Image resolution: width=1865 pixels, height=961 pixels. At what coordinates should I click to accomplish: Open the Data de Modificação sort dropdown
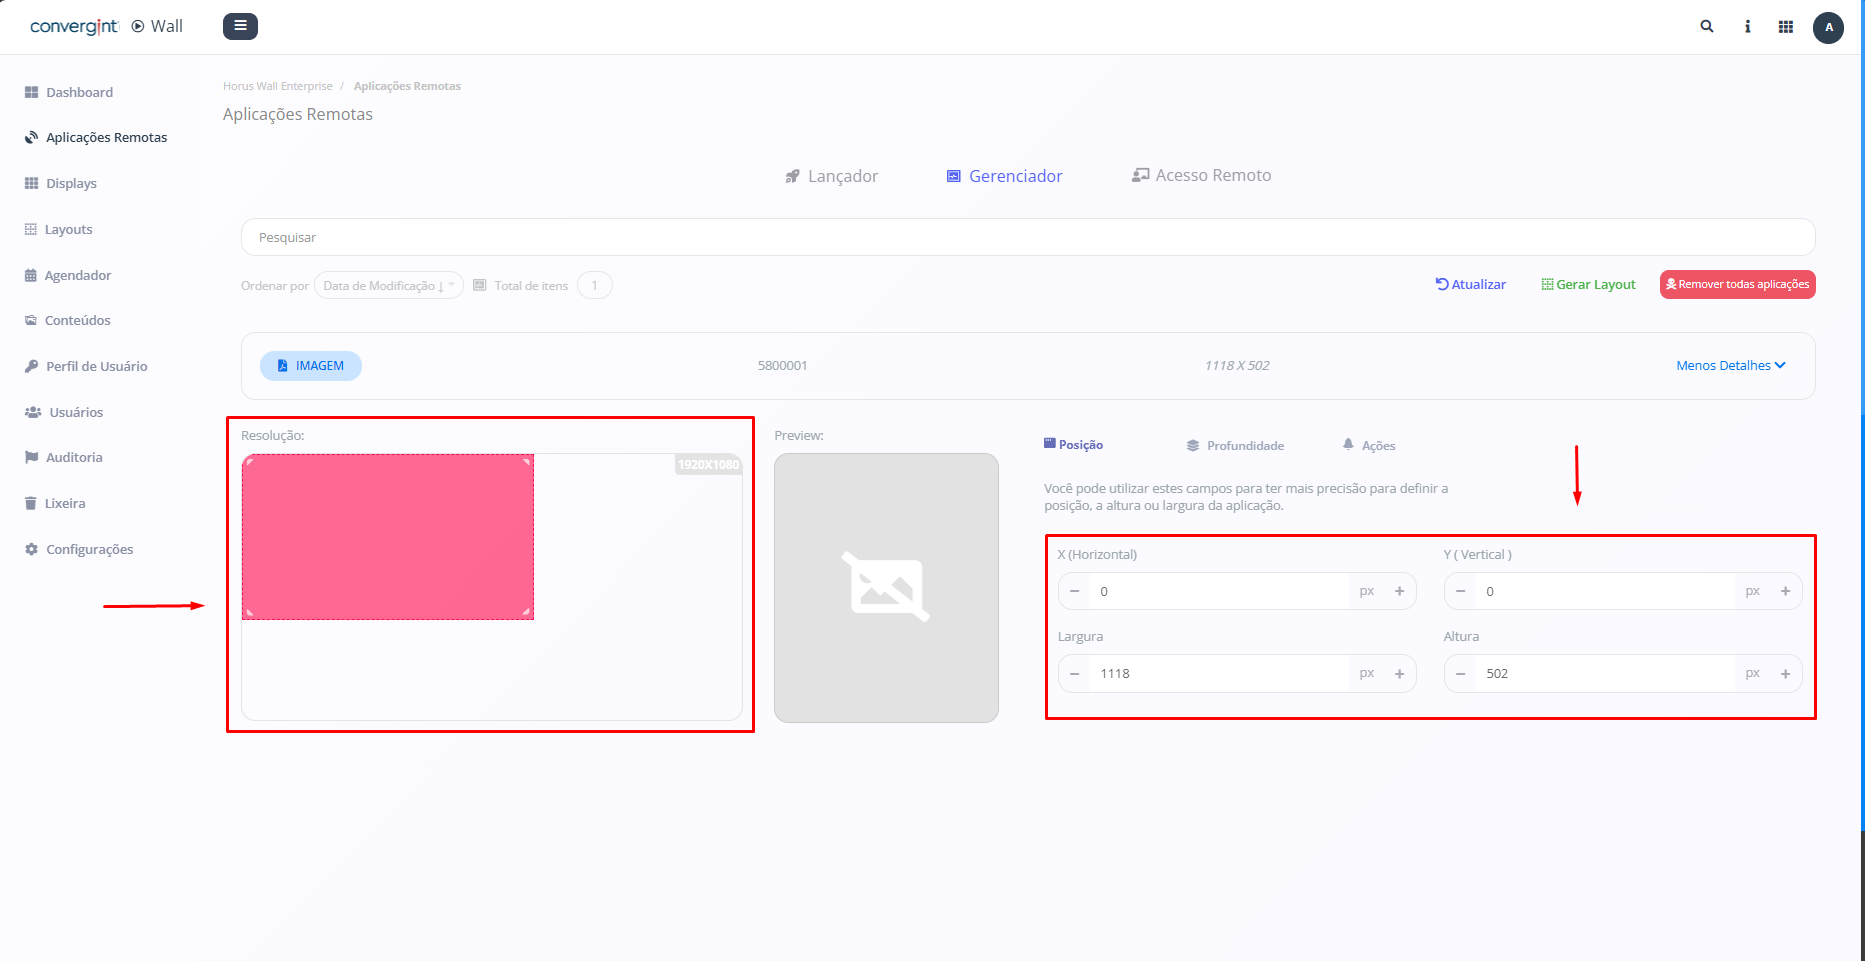[x=388, y=286]
